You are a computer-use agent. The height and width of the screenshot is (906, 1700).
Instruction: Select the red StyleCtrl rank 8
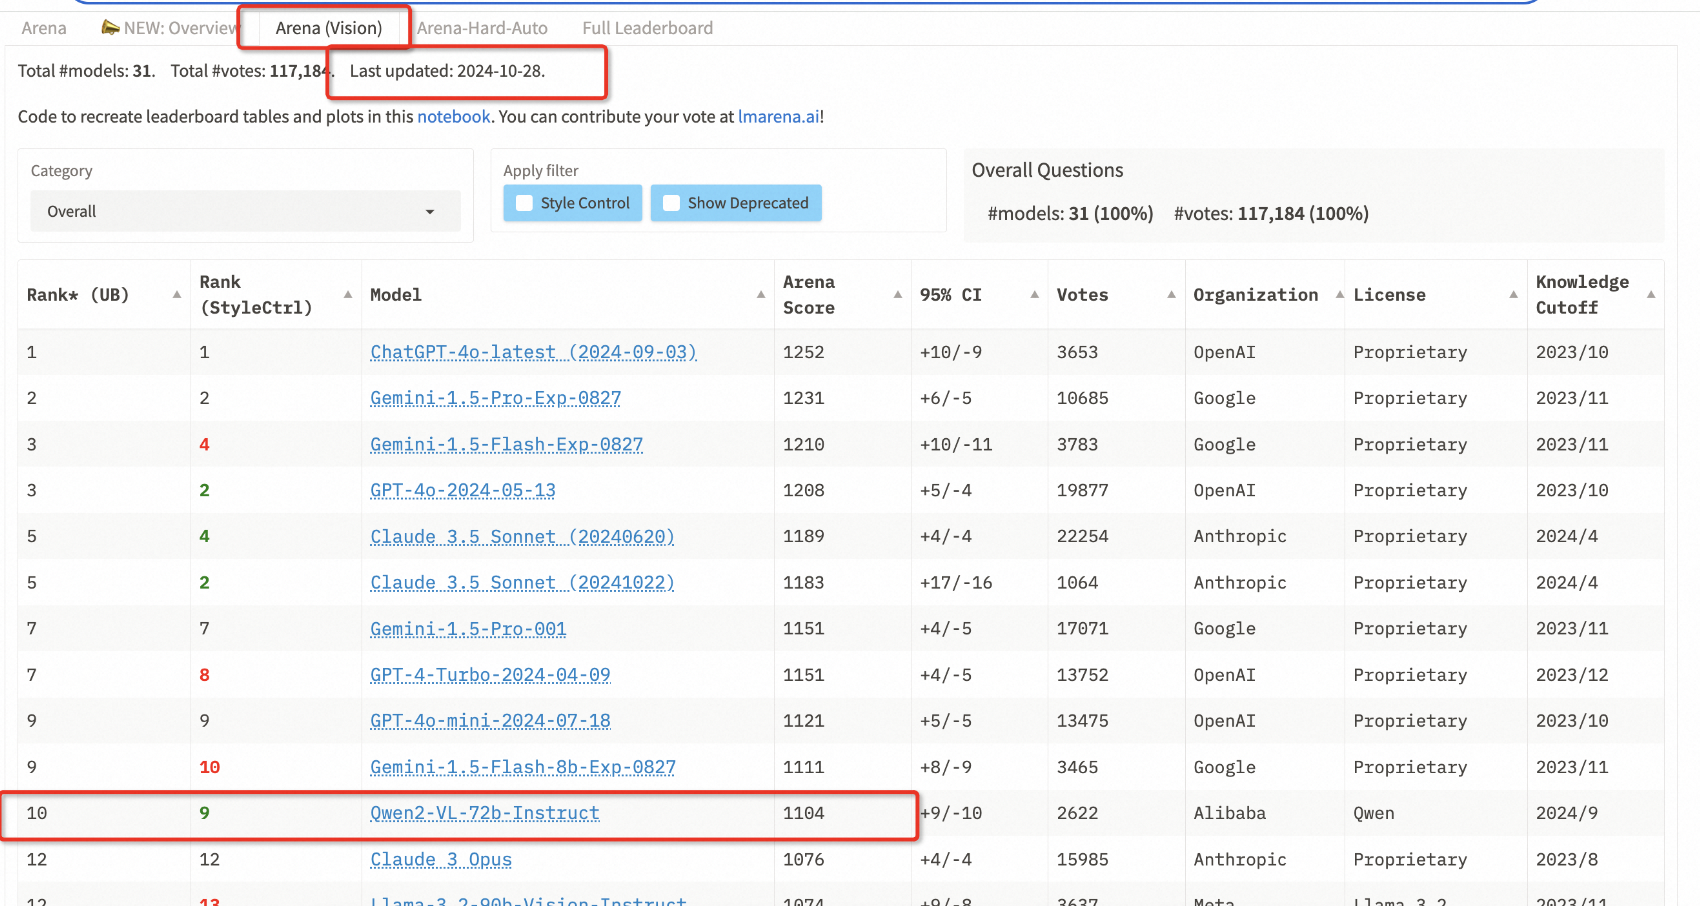click(x=204, y=675)
